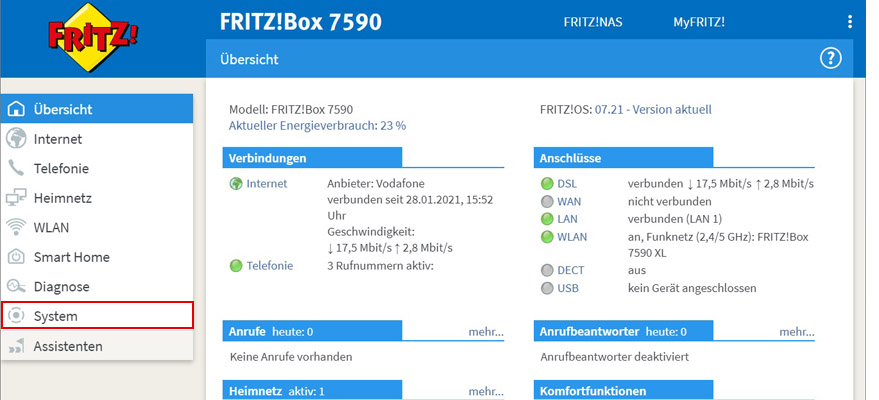
Task: Open MyFRITZ! from the top bar
Action: (x=699, y=21)
